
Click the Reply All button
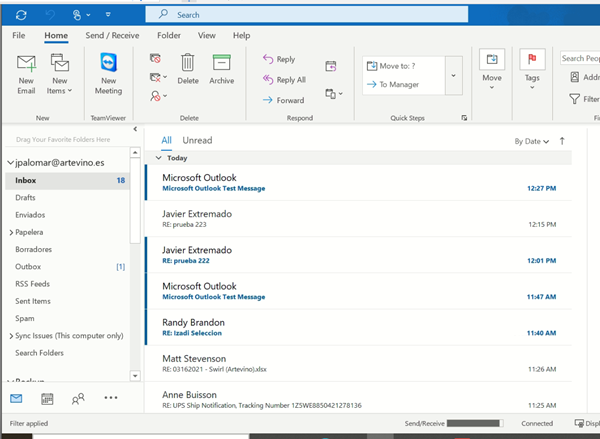click(284, 80)
